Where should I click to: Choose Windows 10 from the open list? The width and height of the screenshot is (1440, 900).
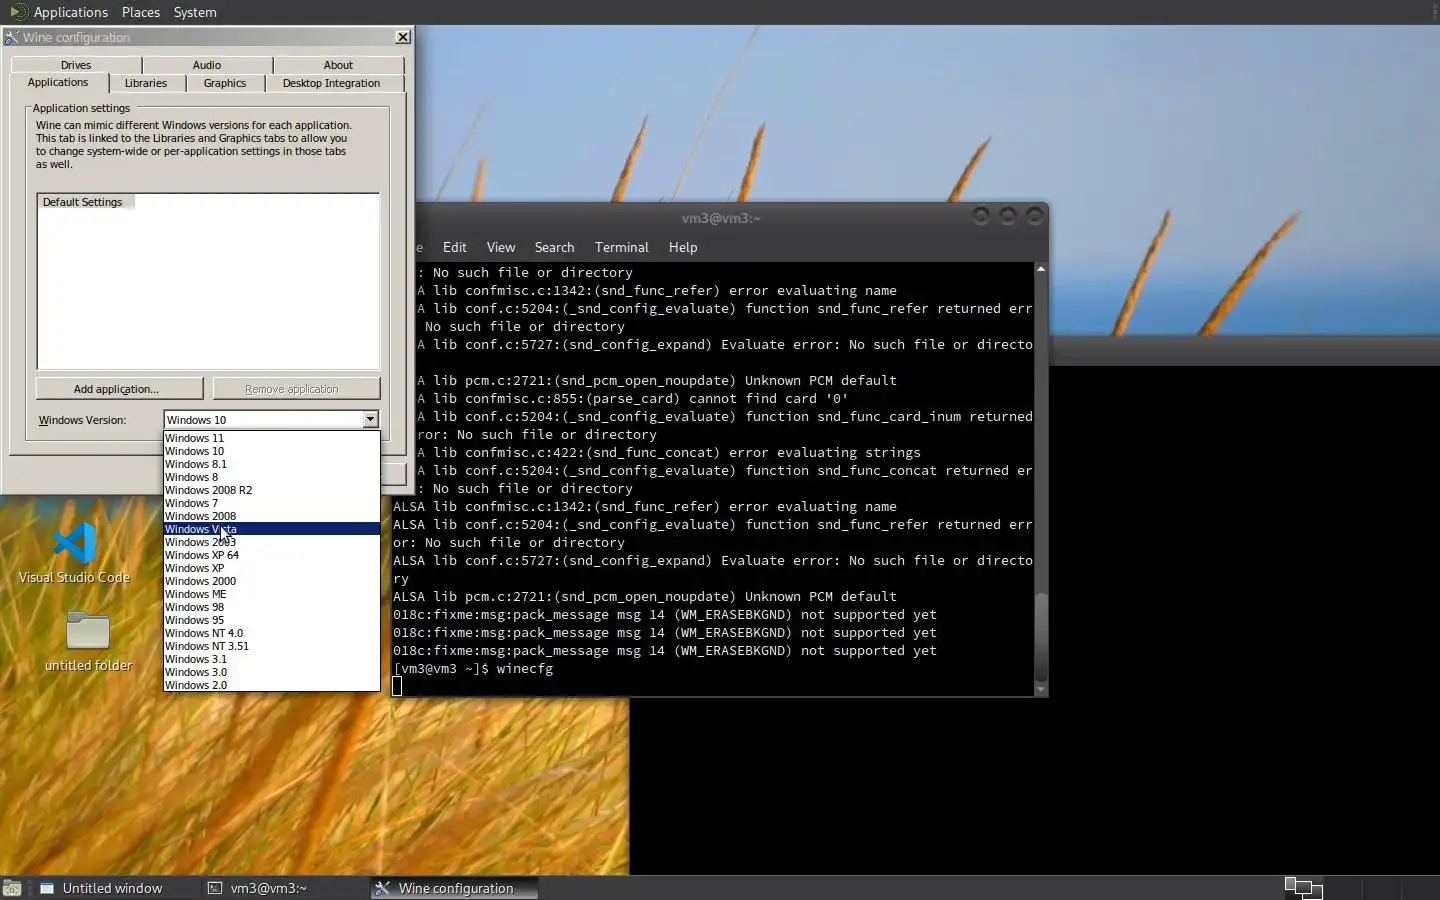[272, 451]
